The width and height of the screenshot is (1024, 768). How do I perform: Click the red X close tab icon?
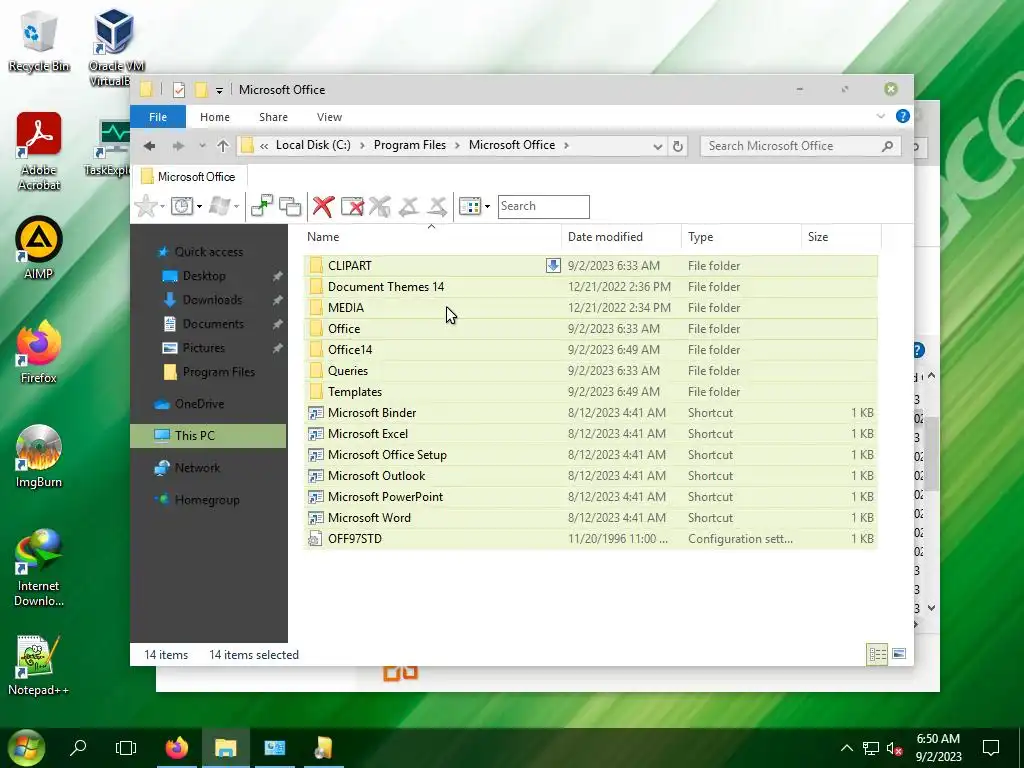pos(323,206)
